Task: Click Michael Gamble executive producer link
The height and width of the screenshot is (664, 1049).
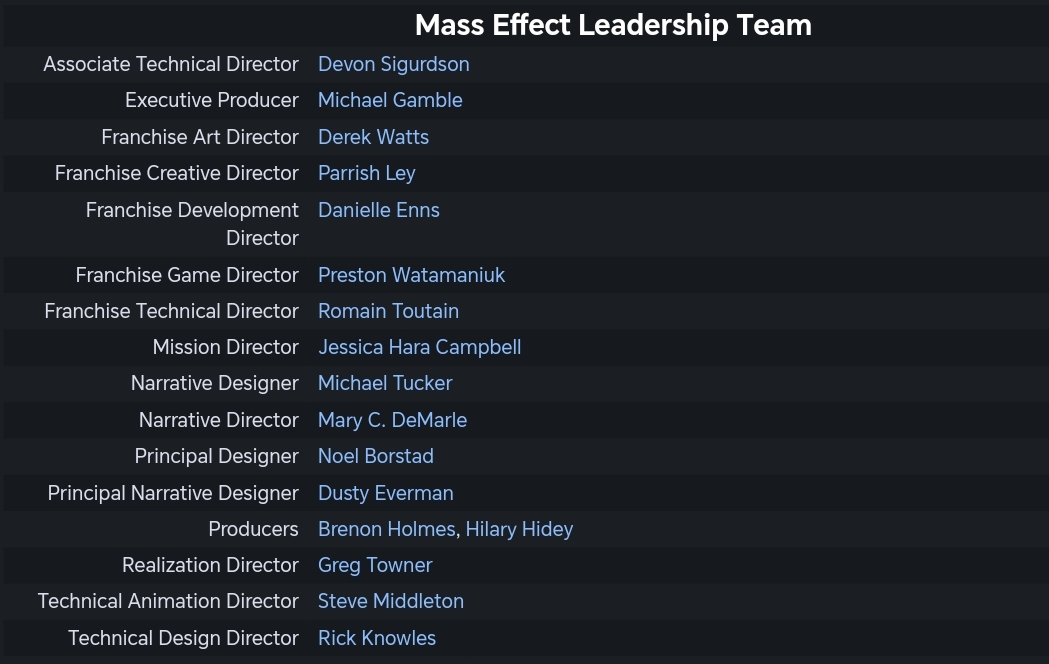Action: point(390,100)
